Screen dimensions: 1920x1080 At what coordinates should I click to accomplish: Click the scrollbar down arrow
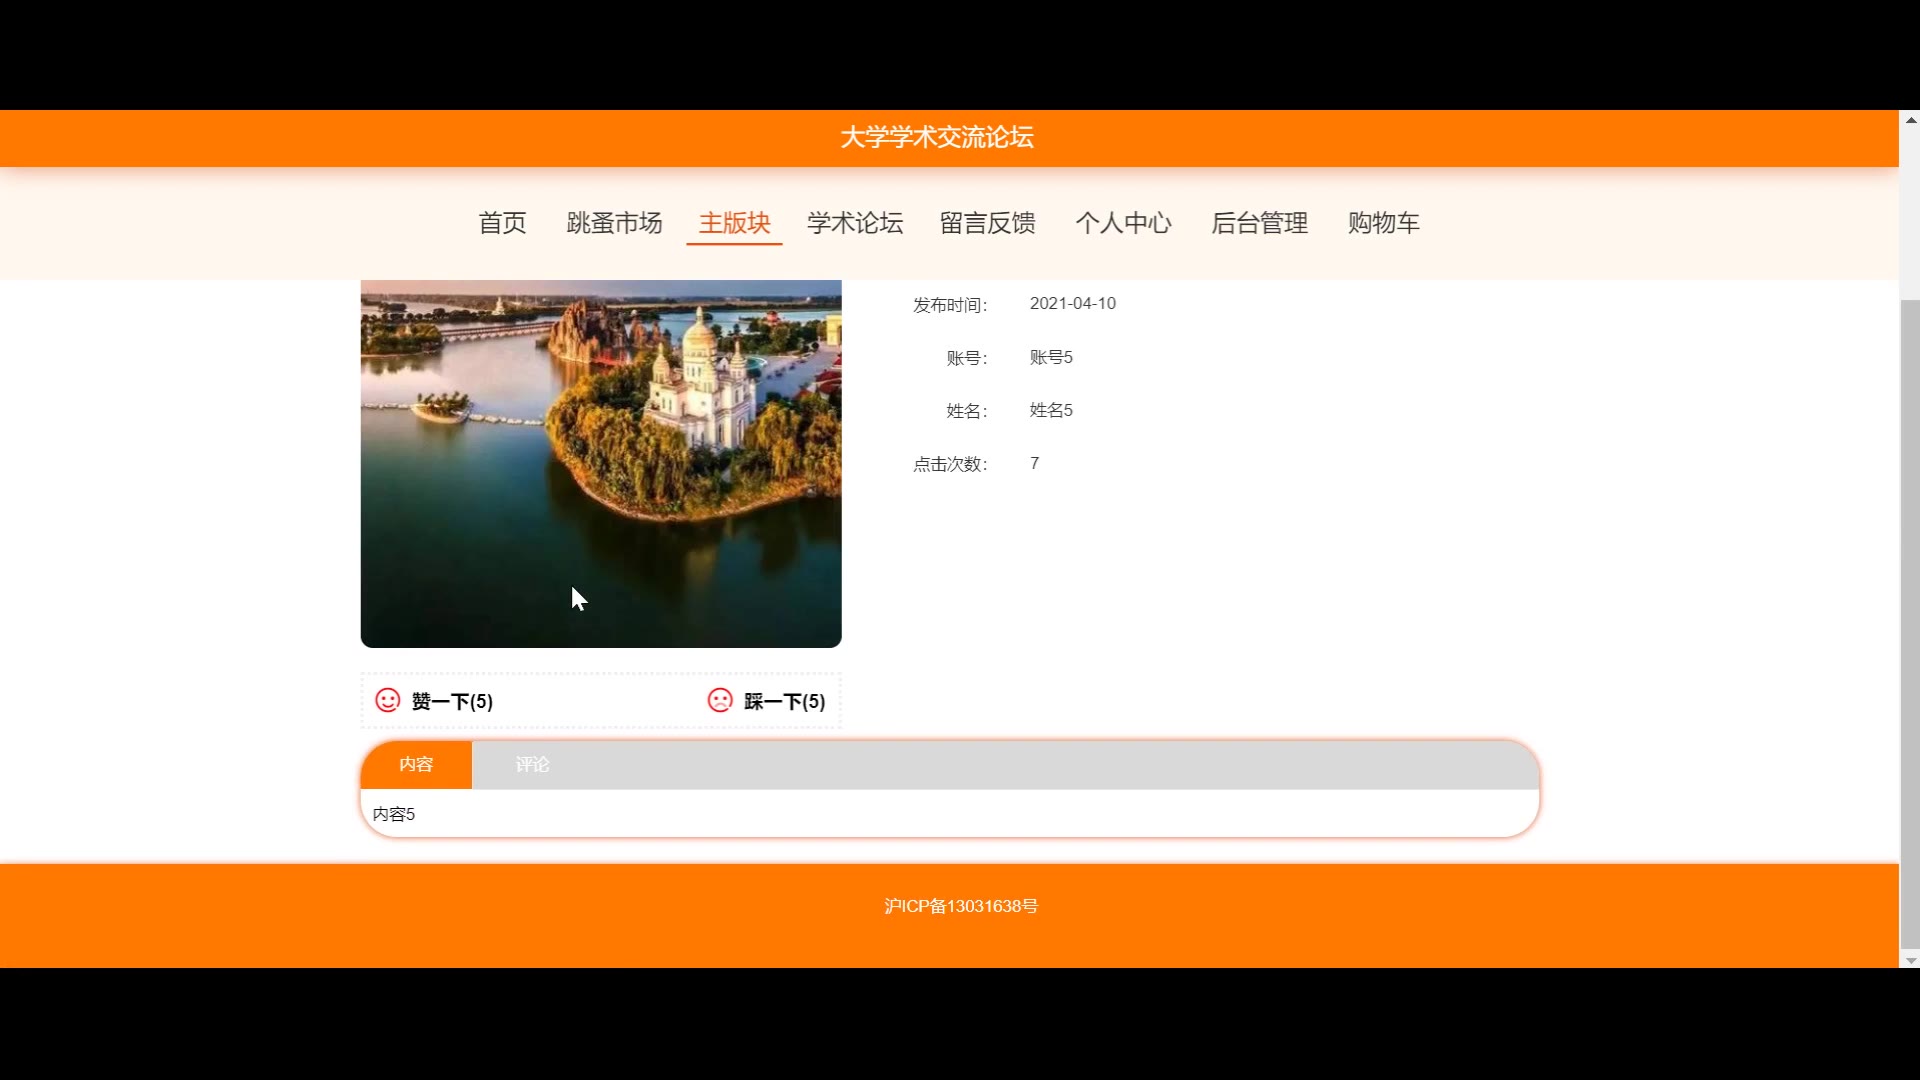tap(1910, 960)
